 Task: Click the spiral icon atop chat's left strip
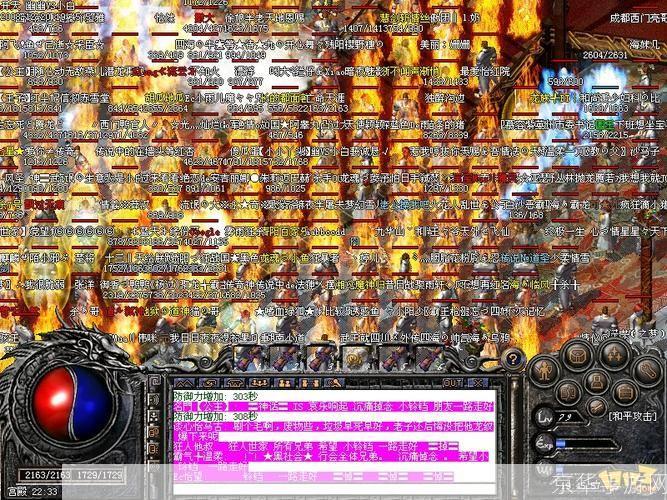point(154,381)
